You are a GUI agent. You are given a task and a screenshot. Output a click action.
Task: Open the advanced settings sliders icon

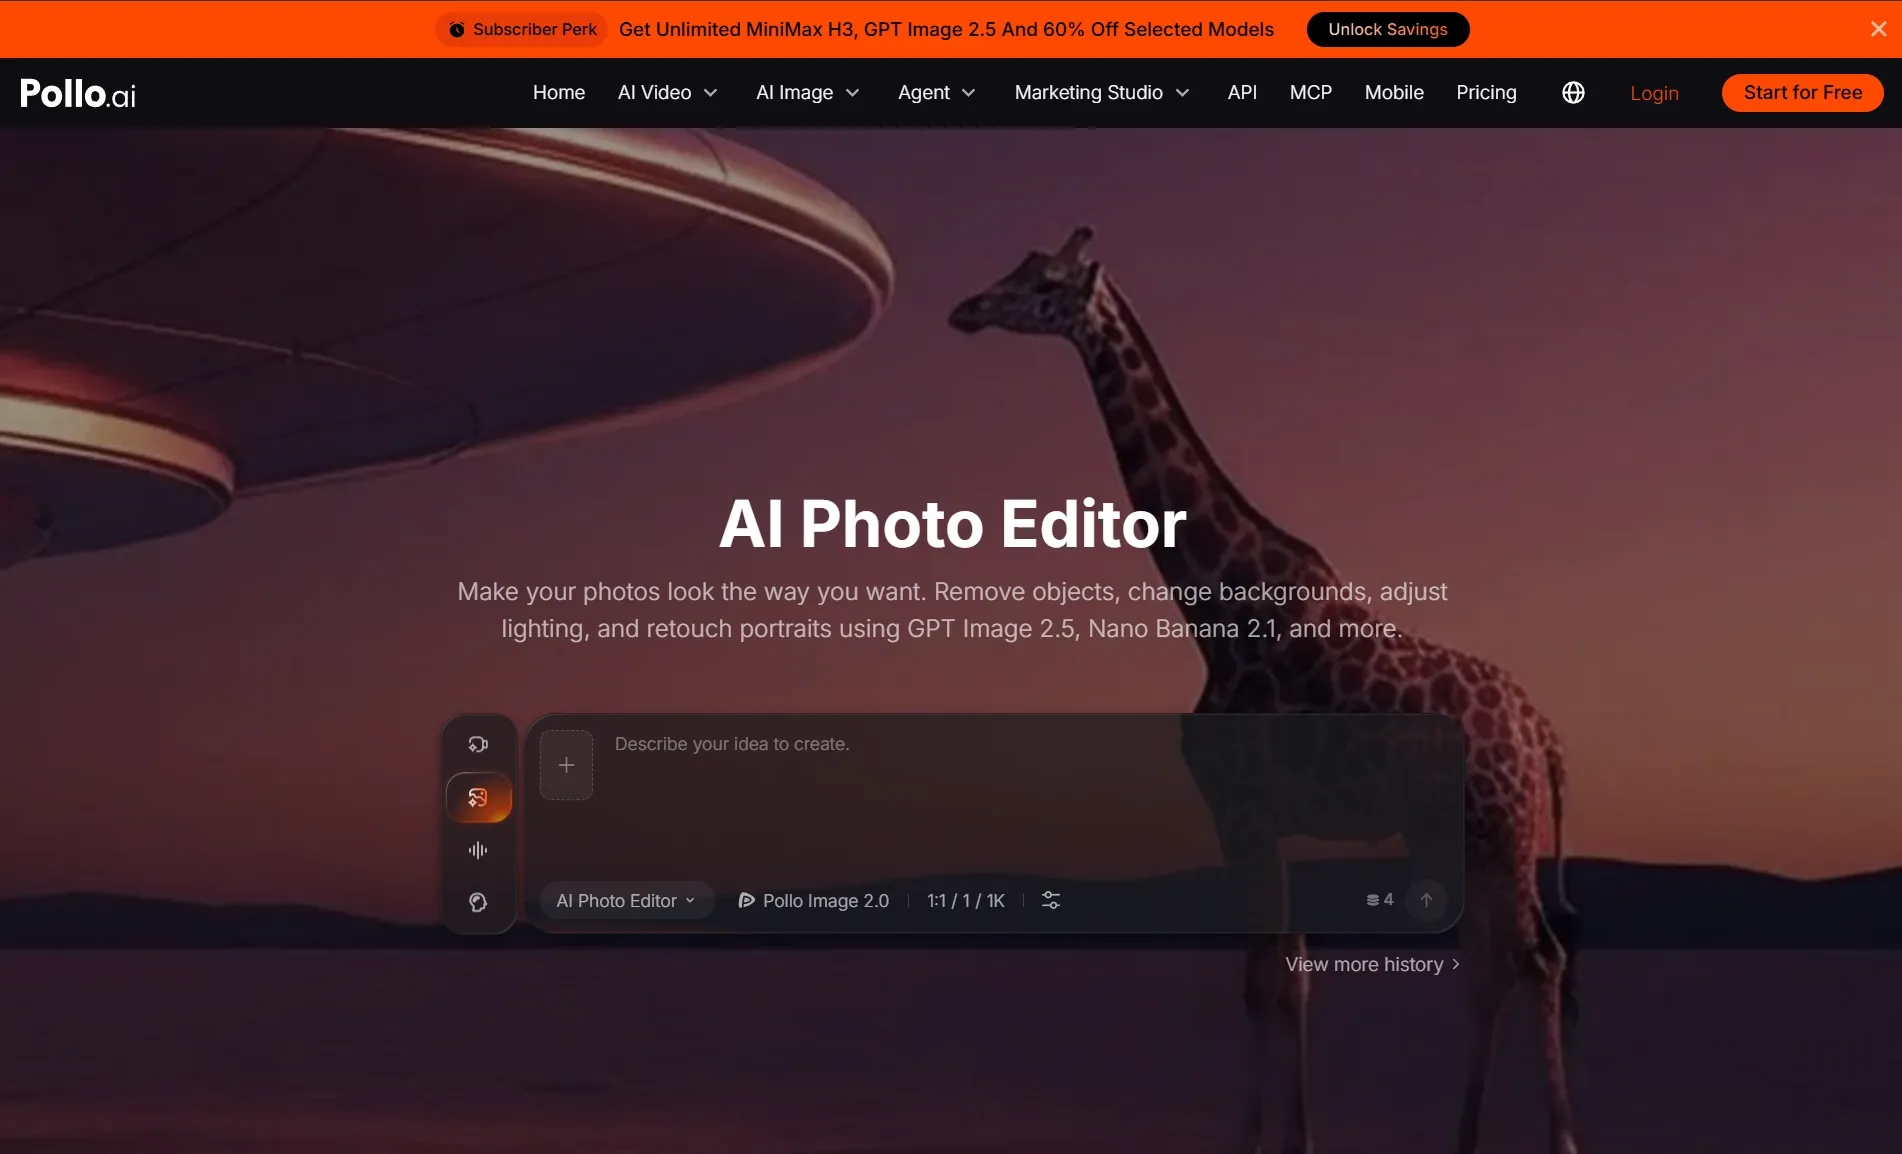tap(1051, 900)
